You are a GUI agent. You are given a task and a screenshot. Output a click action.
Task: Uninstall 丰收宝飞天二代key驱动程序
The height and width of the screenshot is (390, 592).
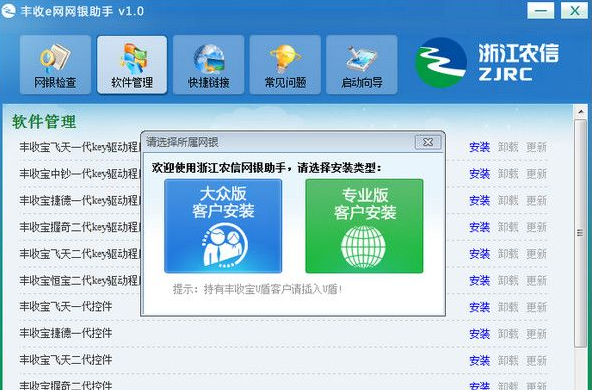508,254
